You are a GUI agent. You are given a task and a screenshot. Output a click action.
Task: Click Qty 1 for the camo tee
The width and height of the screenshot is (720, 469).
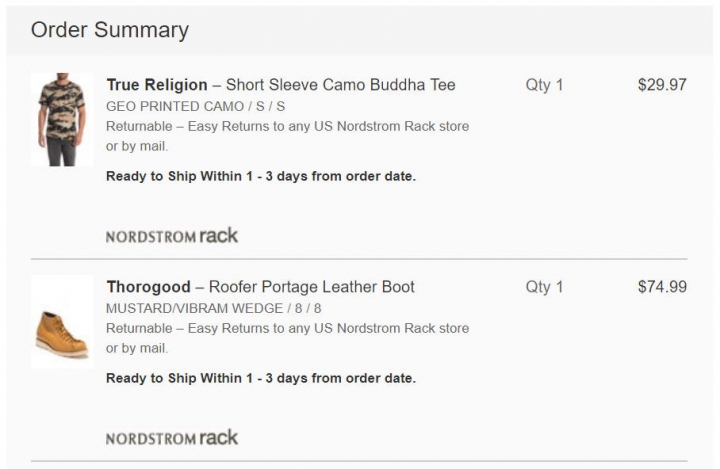click(x=544, y=85)
